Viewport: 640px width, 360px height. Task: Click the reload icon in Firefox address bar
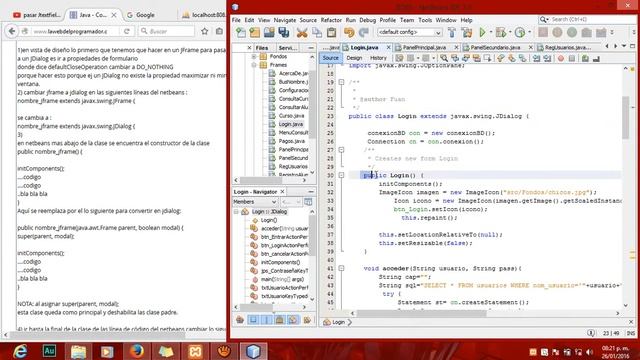(x=127, y=31)
